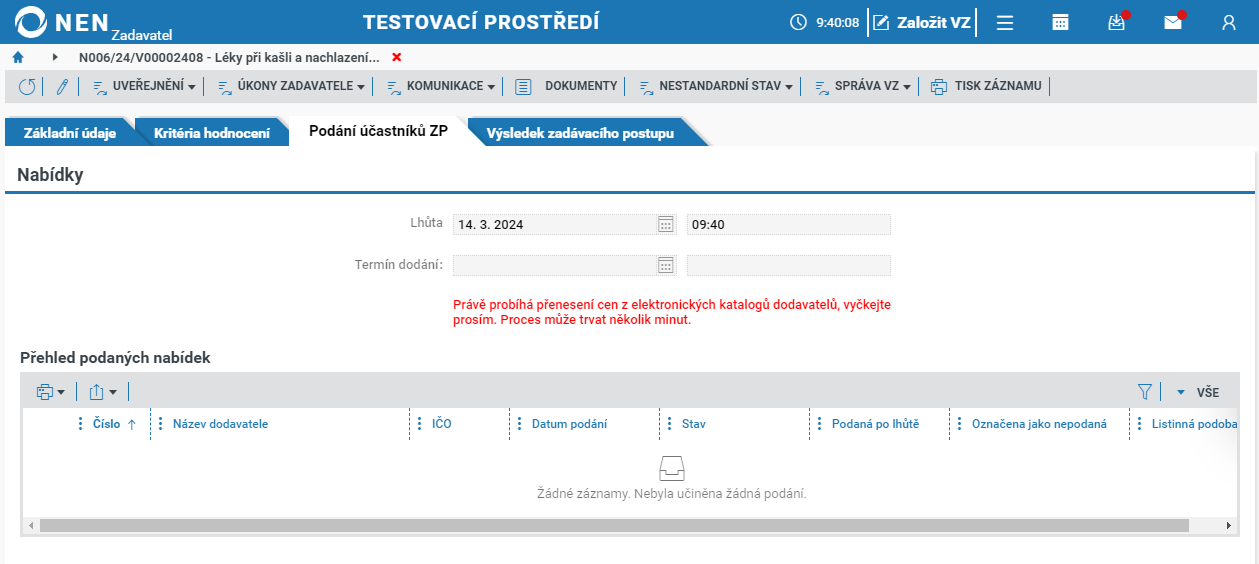
Task: Open column menu dots for IČO
Action: [x=420, y=424]
